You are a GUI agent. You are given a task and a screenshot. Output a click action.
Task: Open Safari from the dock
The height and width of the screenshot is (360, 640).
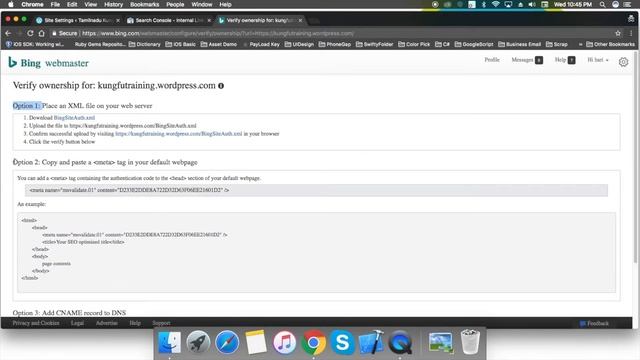[227, 342]
